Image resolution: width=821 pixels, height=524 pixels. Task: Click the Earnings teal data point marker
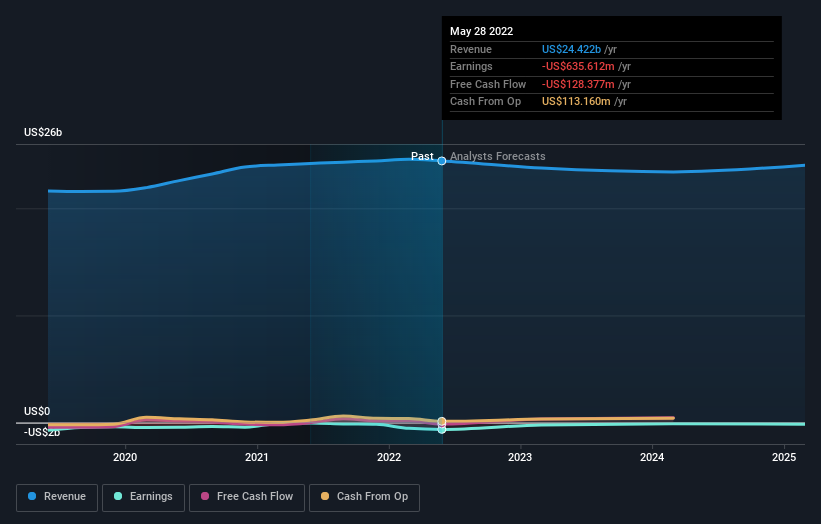(442, 430)
